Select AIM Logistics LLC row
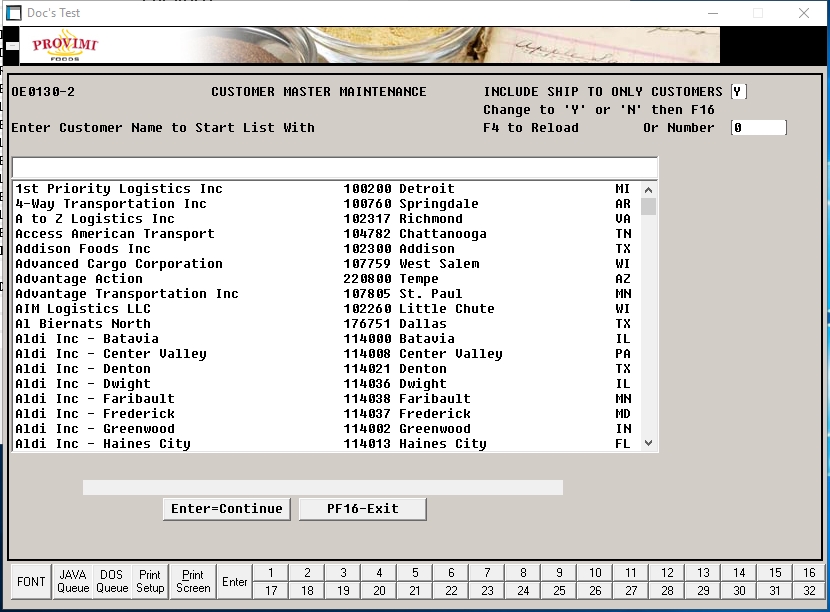This screenshot has height=612, width=830. [x=326, y=309]
